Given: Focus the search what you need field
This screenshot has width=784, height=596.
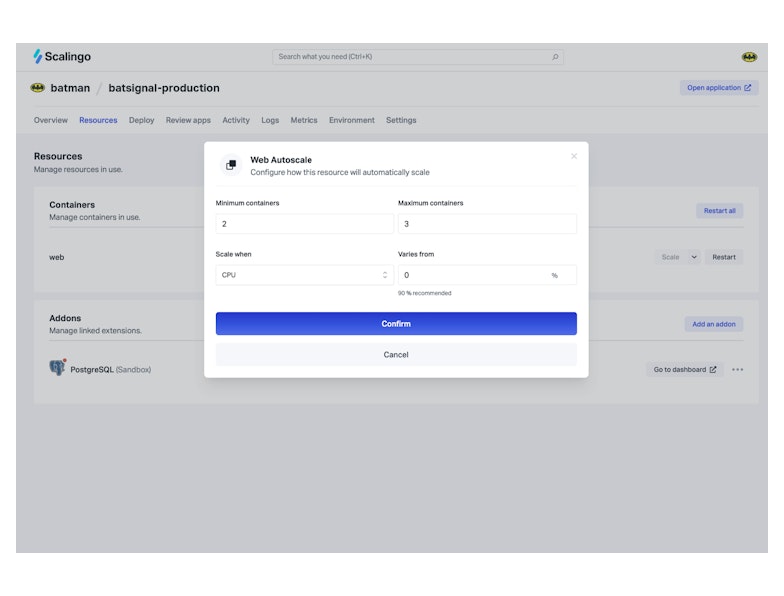Looking at the screenshot, I should point(418,57).
